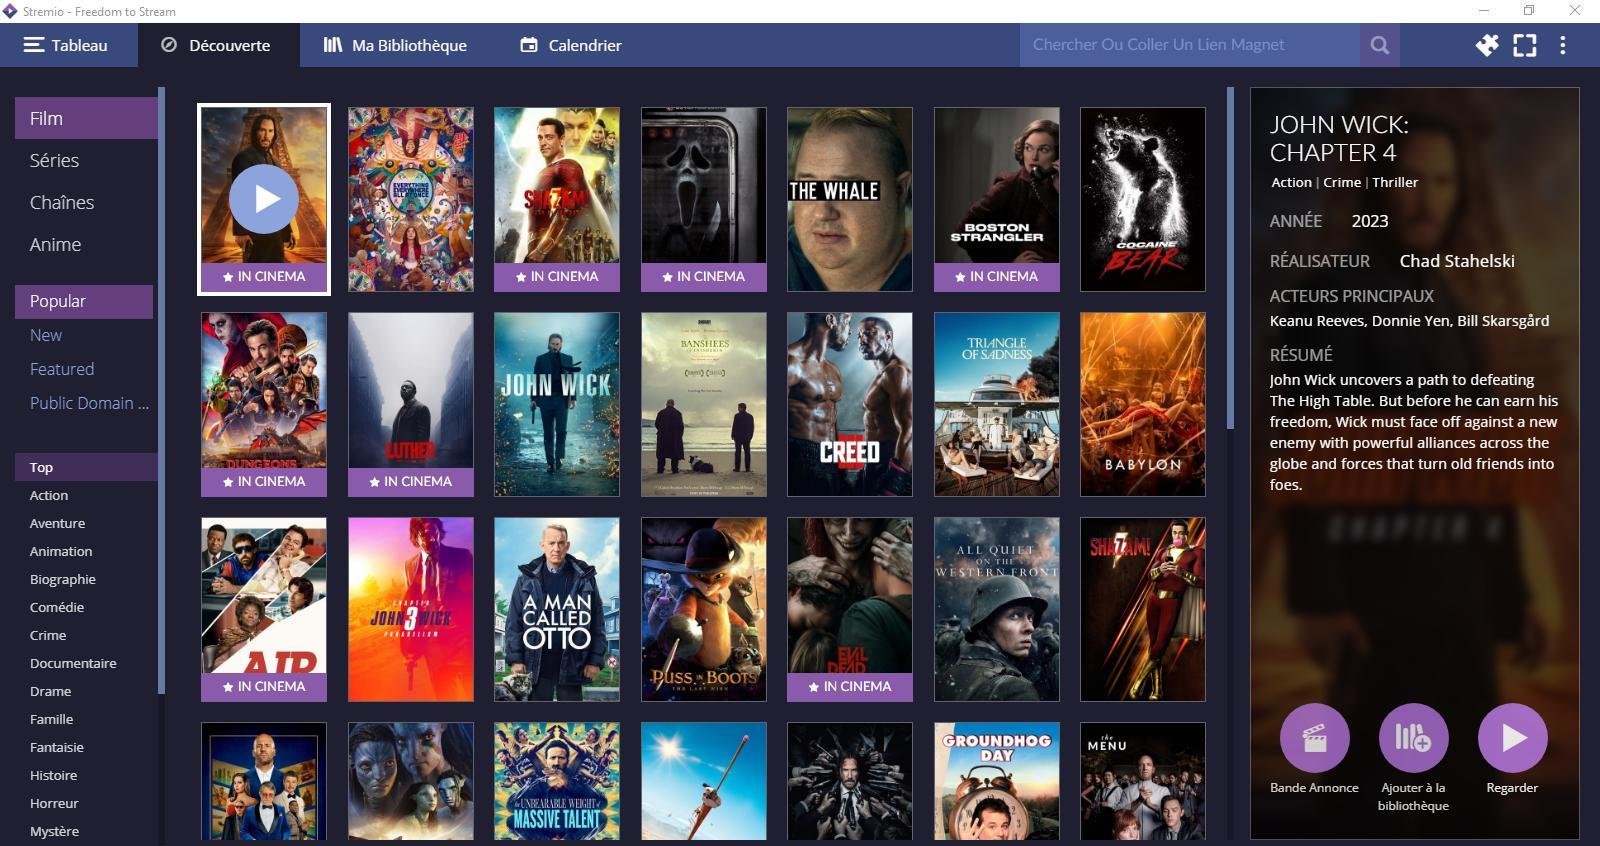Viewport: 1600px width, 846px height.
Task: Click director Chad Stahelski name
Action: 1457,261
